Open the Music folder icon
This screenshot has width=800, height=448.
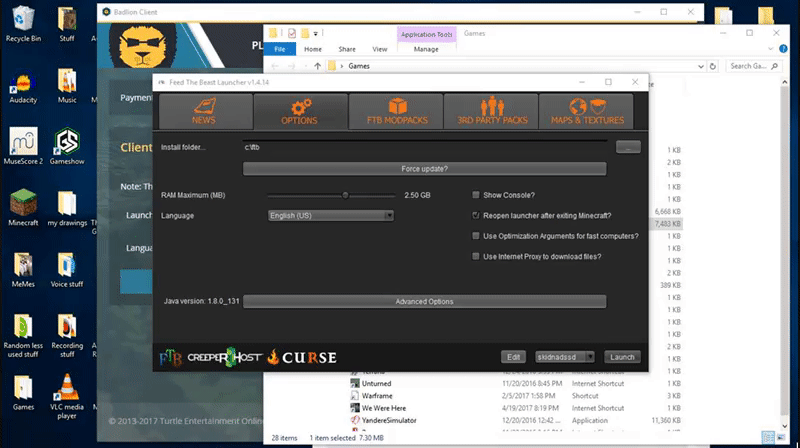point(67,87)
